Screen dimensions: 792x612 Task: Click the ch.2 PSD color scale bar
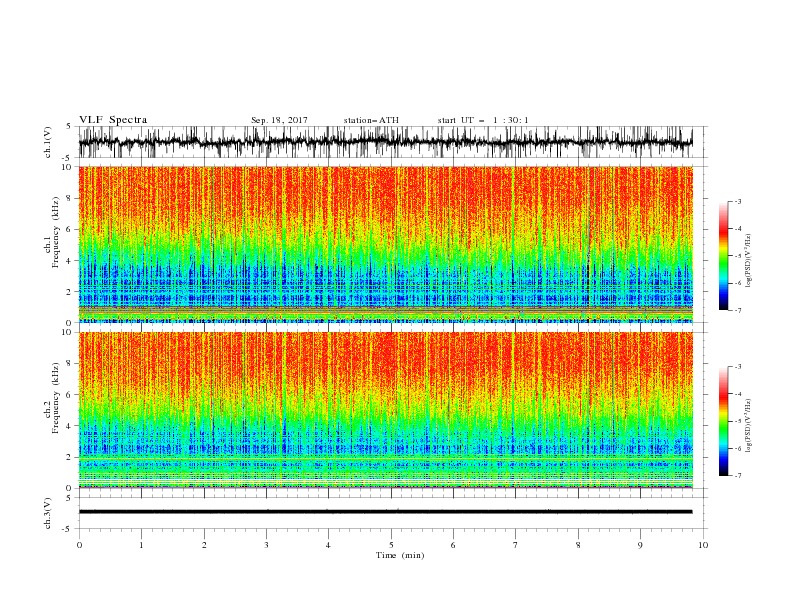[x=724, y=421]
